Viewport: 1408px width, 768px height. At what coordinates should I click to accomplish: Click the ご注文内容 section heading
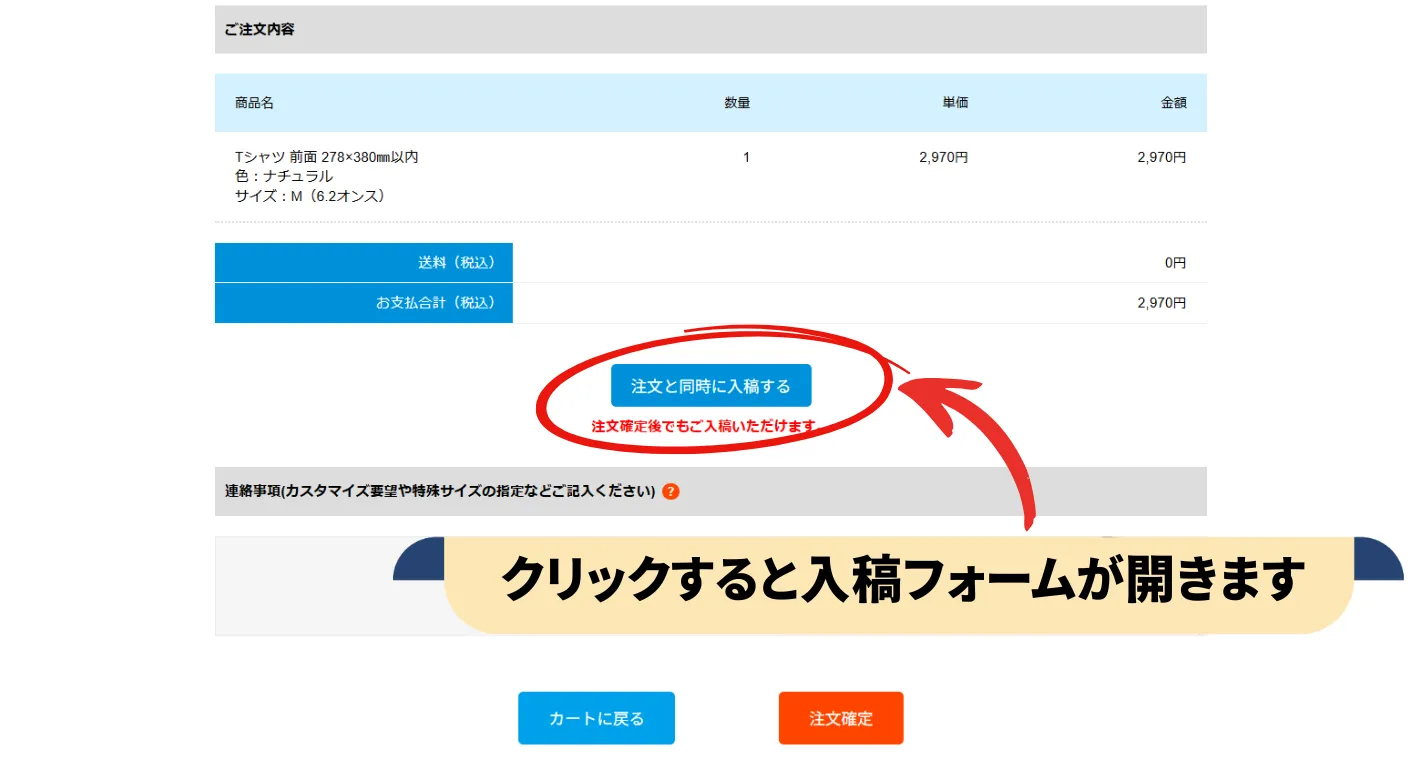[x=259, y=30]
